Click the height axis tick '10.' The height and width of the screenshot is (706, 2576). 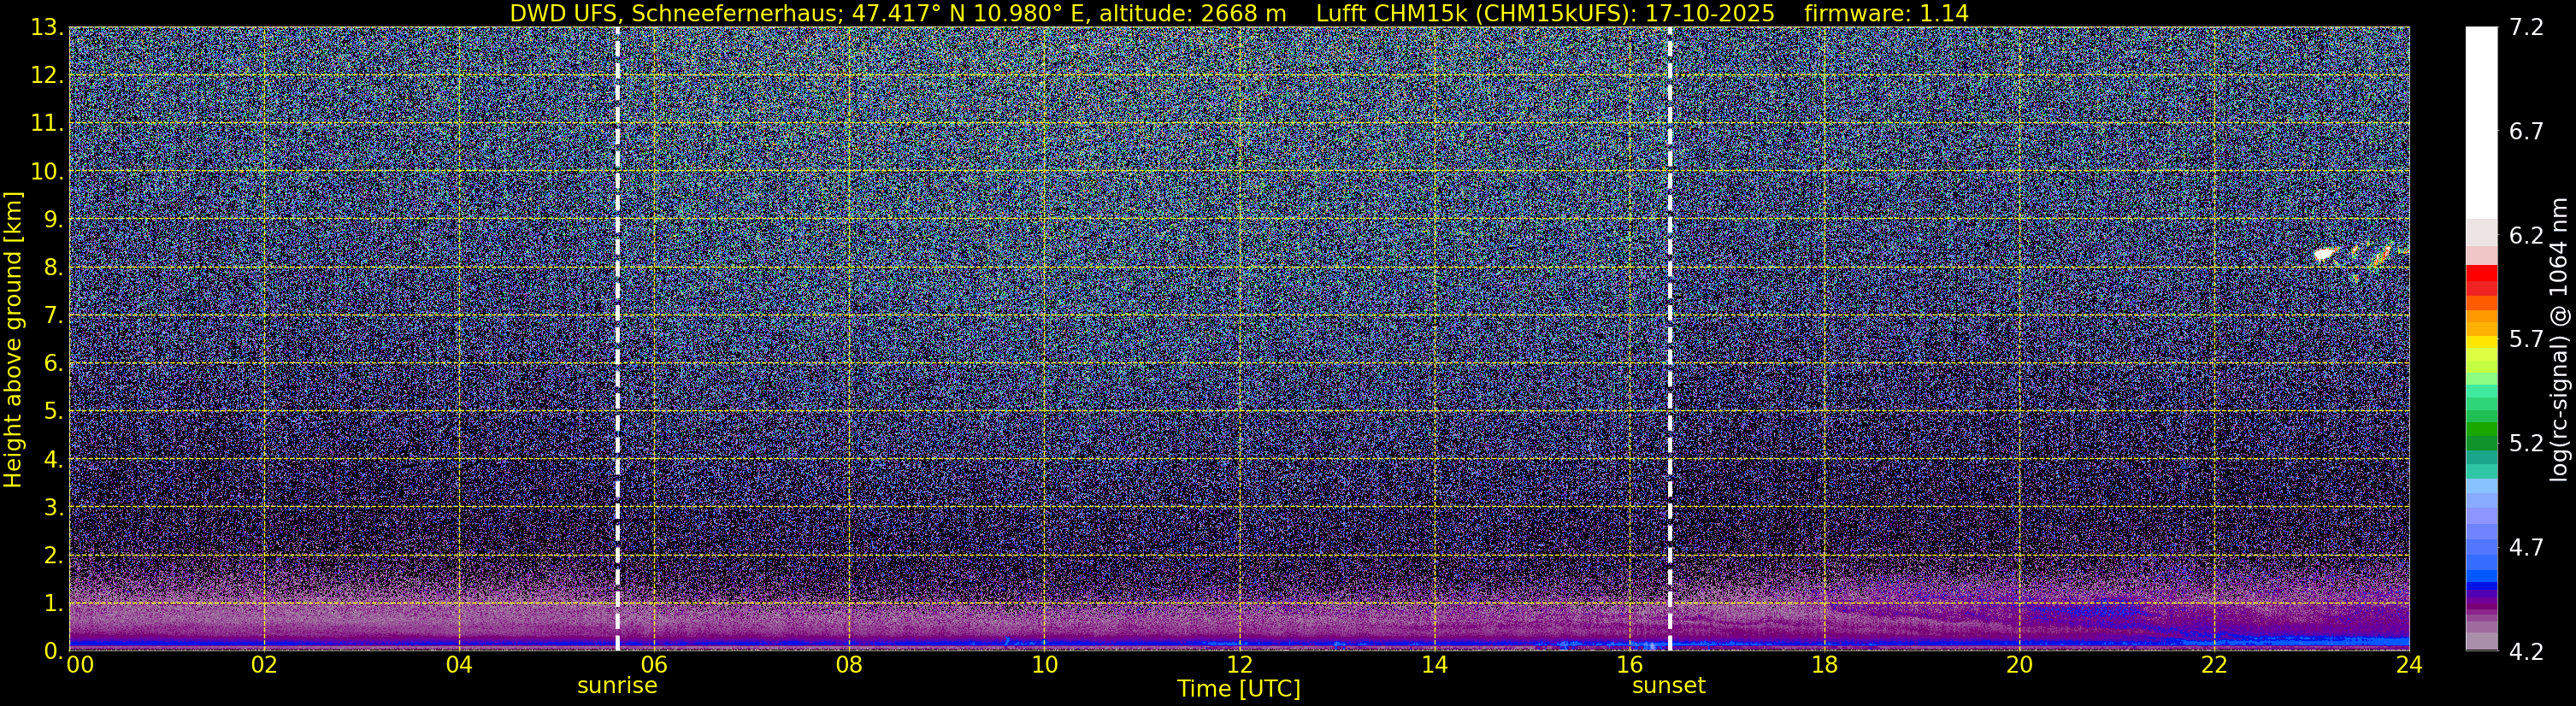pyautogui.click(x=47, y=171)
